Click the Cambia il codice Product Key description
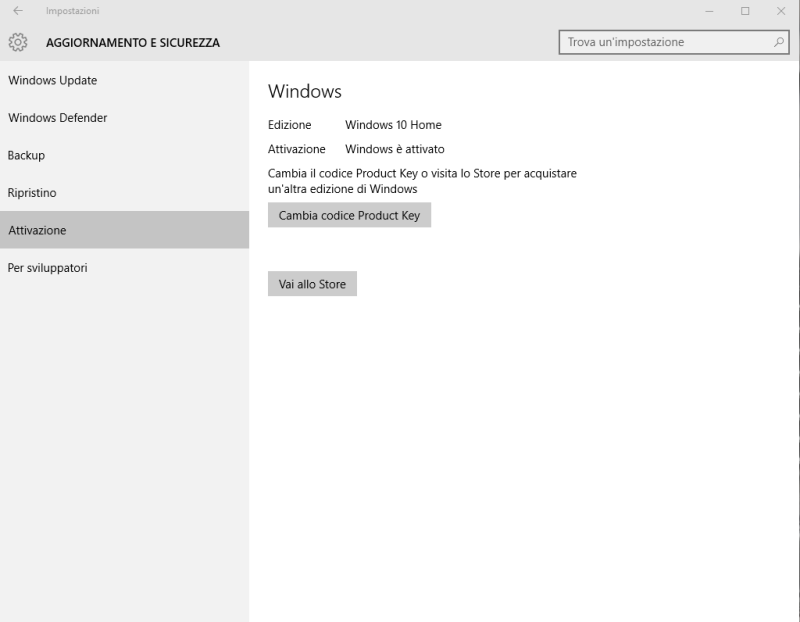Screen dimensions: 800x622 point(422,181)
